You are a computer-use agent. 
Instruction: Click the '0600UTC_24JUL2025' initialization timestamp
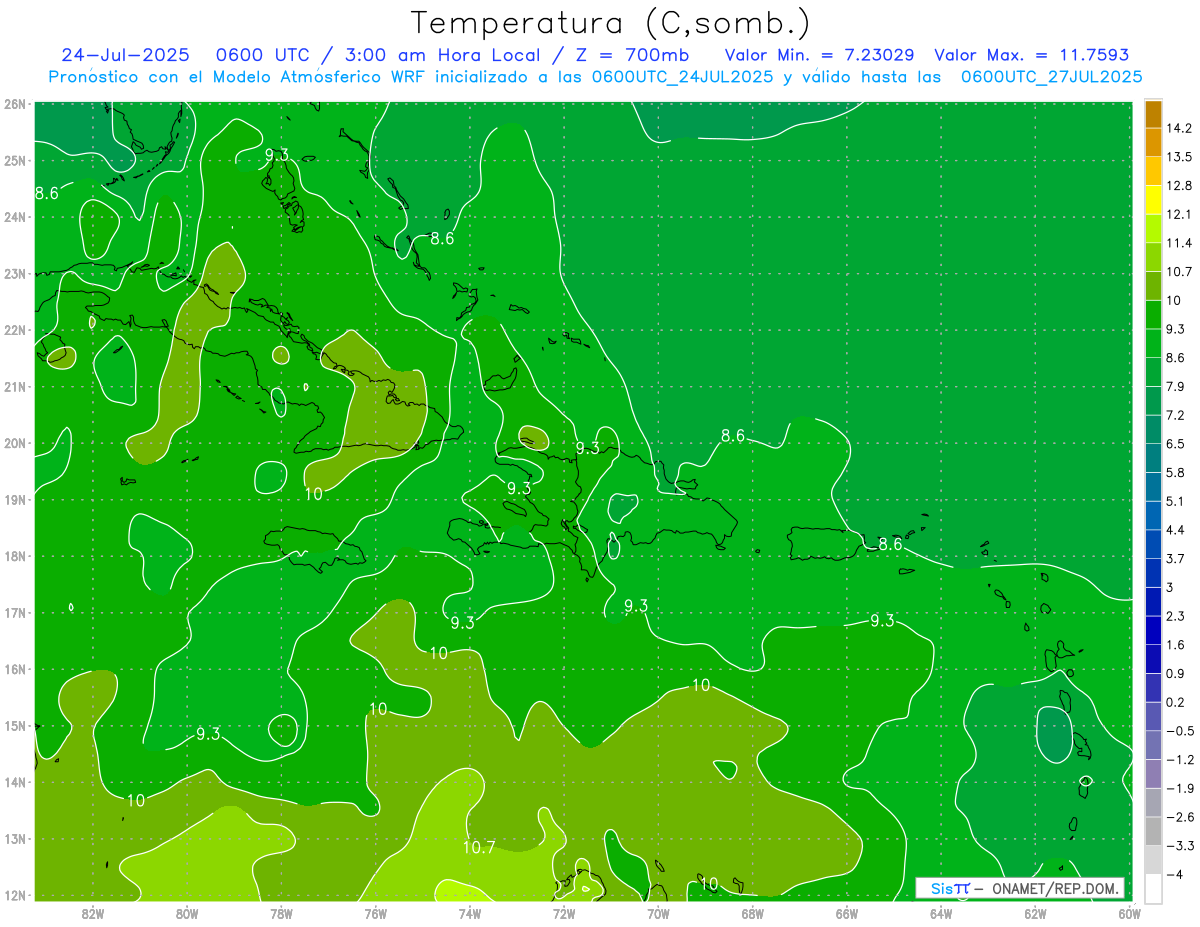pyautogui.click(x=682, y=76)
